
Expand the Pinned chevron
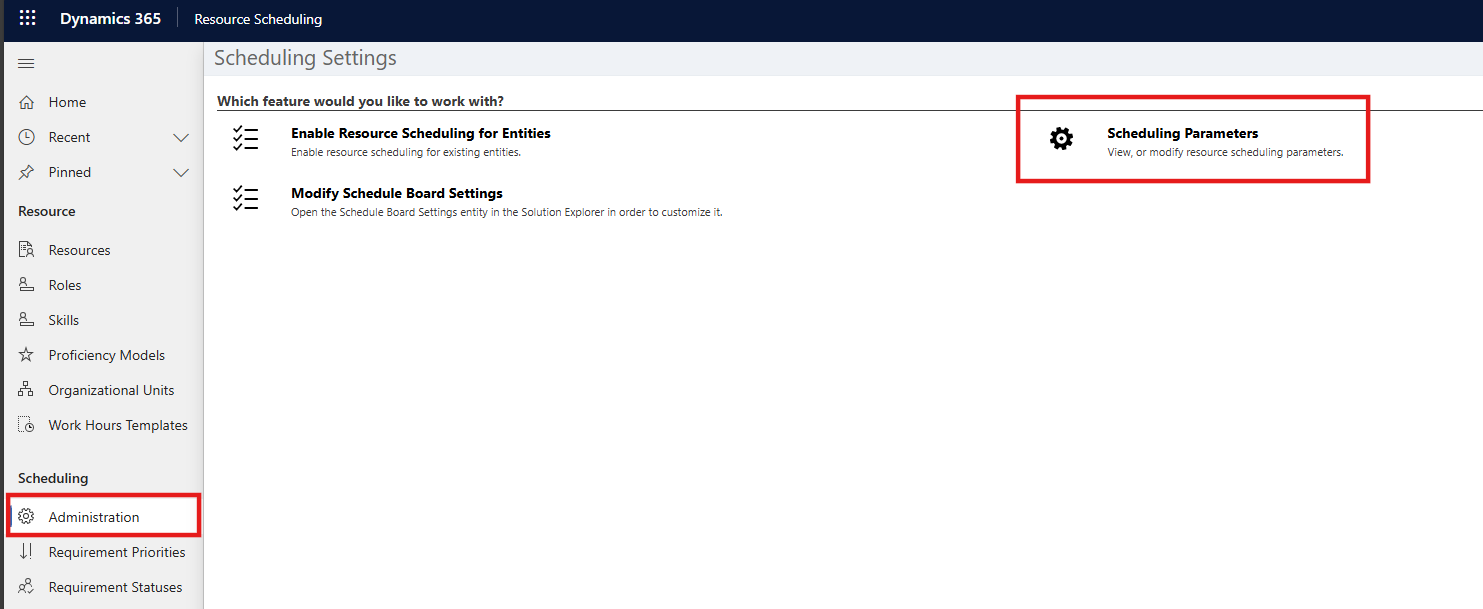181,172
